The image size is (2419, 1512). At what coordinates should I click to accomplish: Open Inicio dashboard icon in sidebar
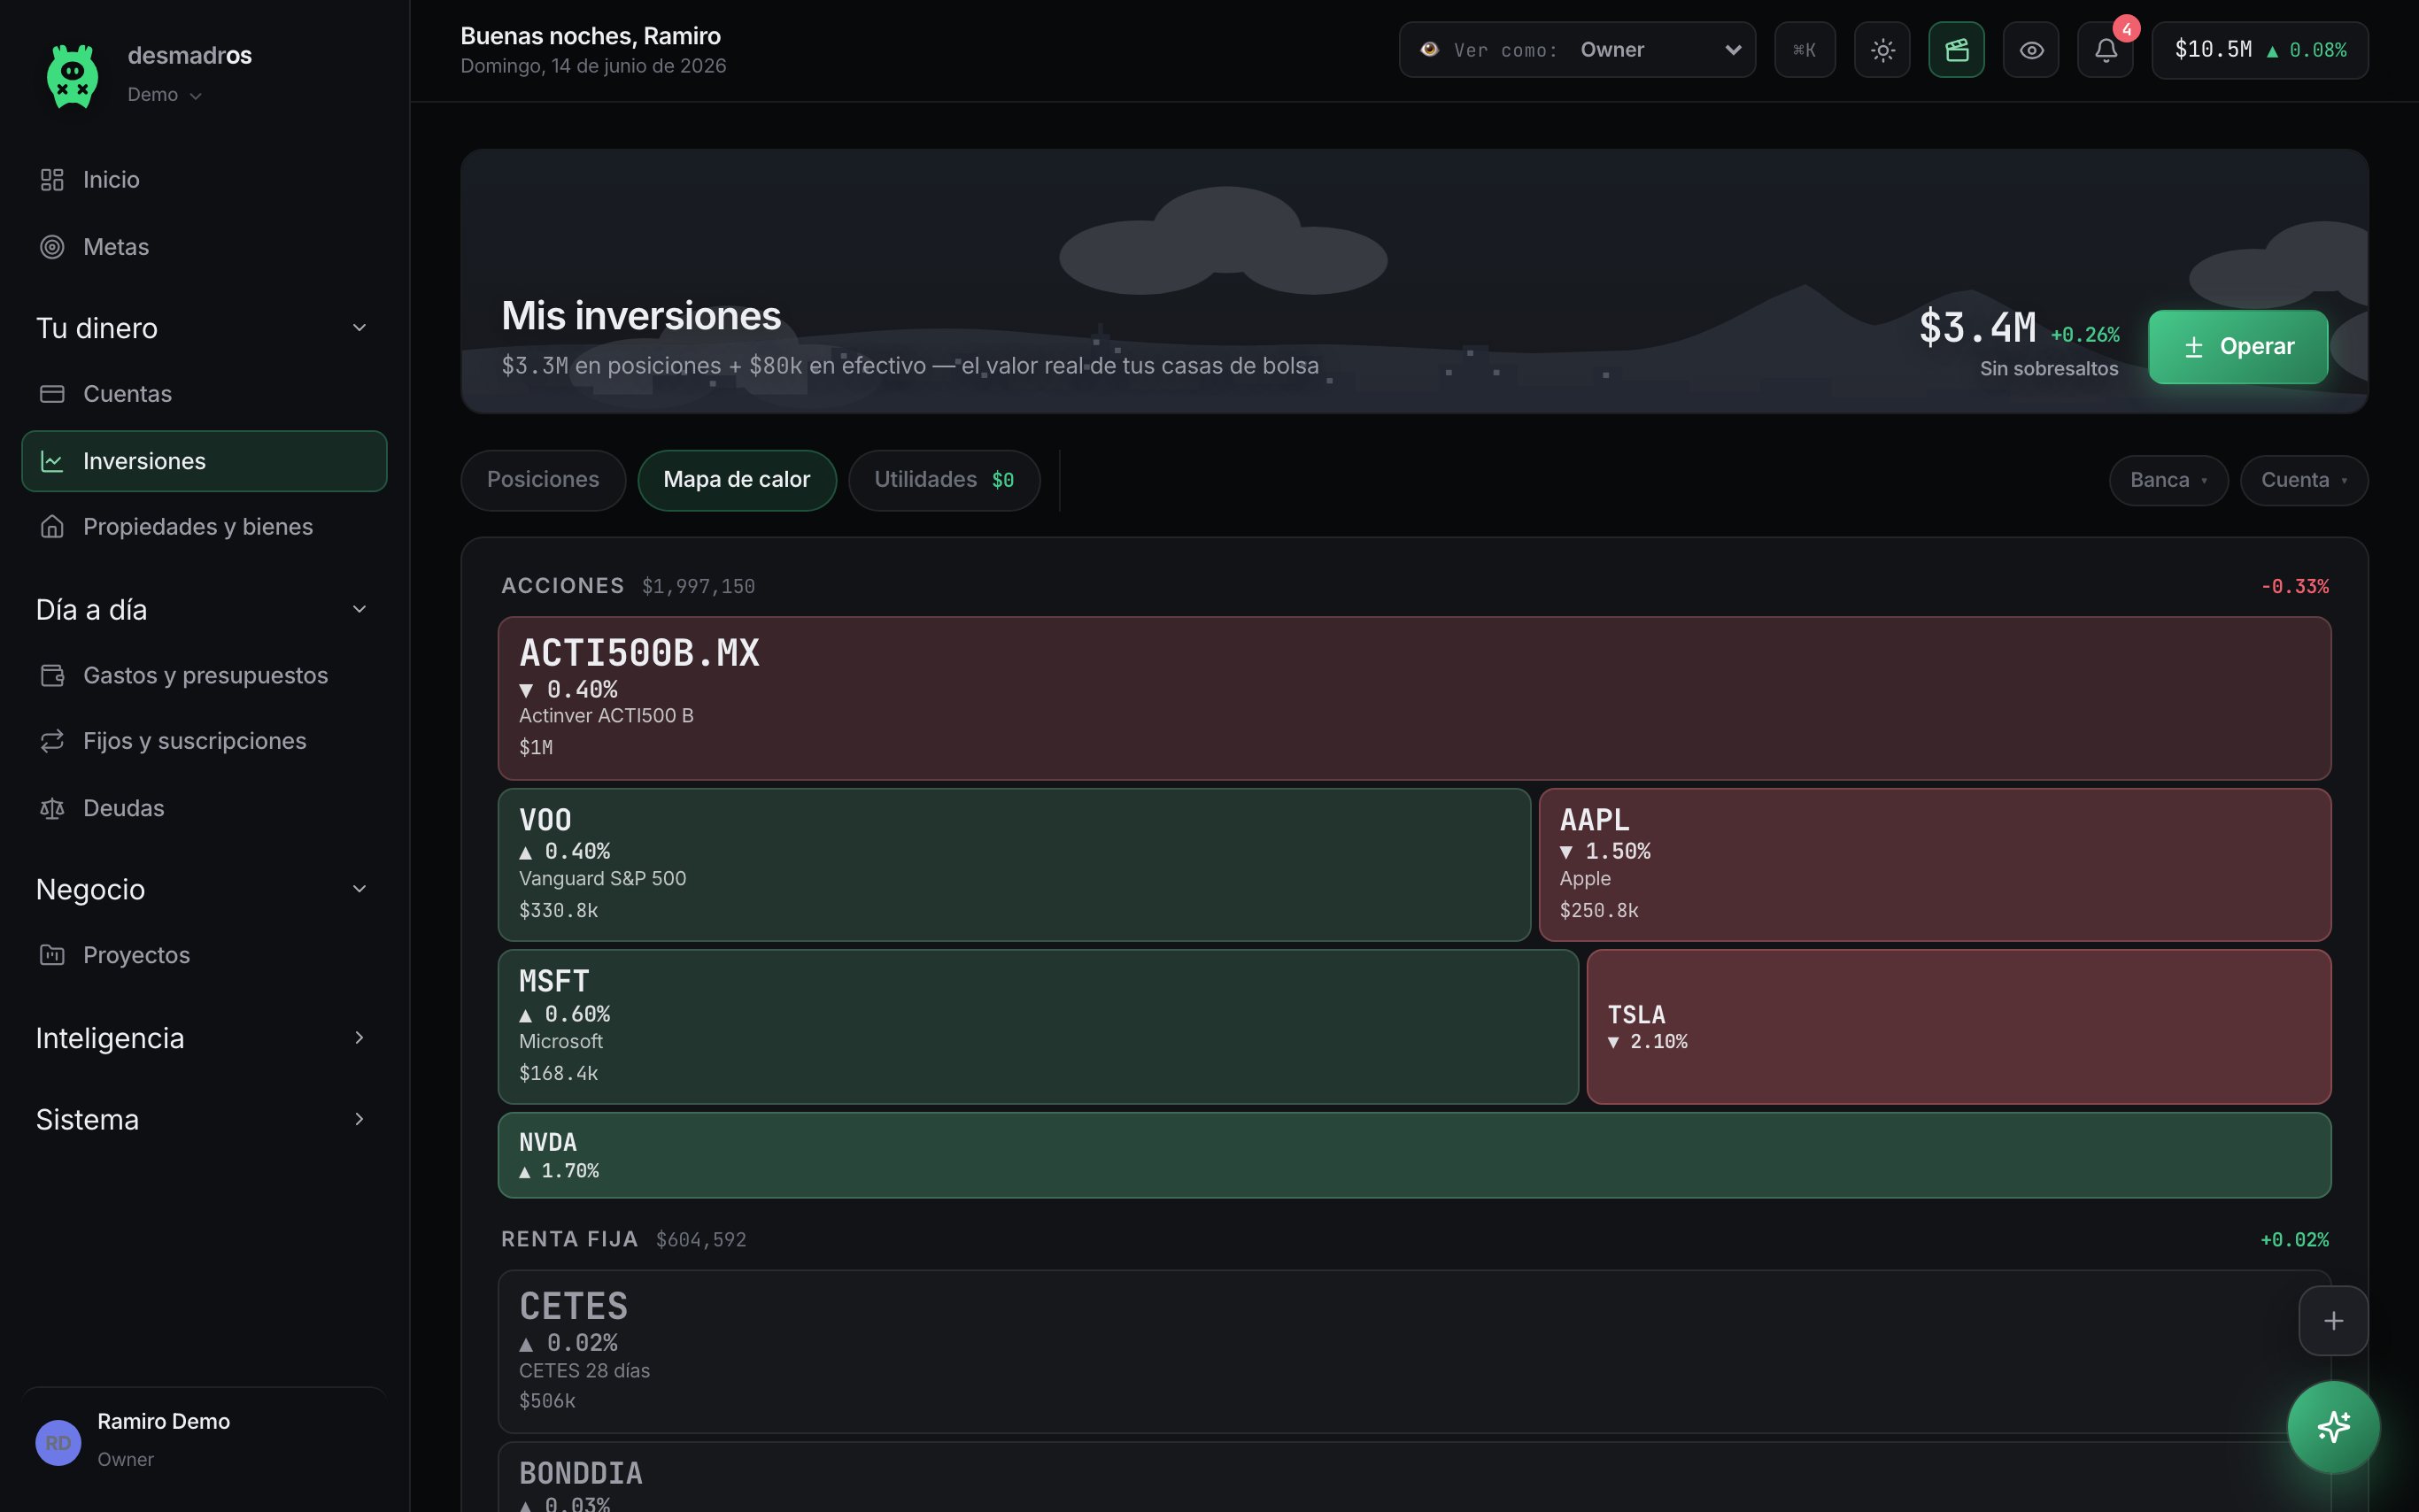pos(52,180)
